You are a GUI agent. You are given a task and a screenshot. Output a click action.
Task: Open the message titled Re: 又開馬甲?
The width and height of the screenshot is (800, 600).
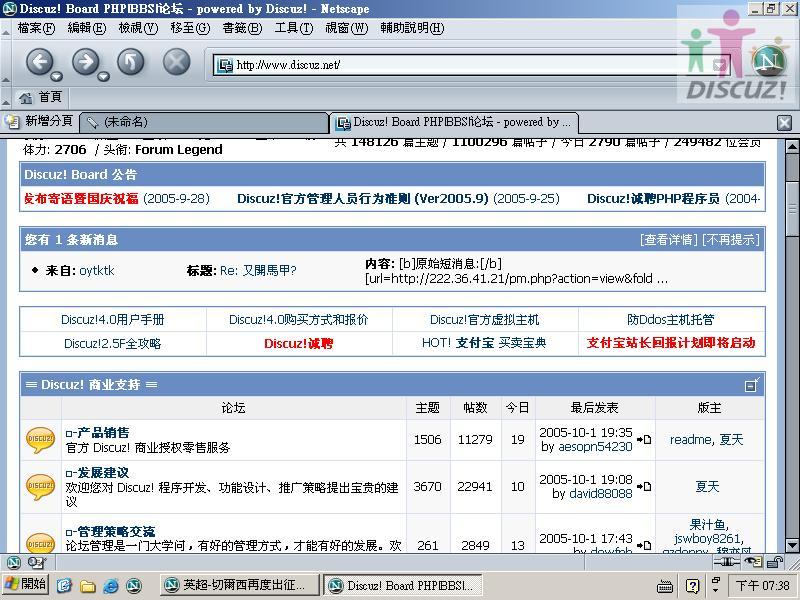(258, 270)
